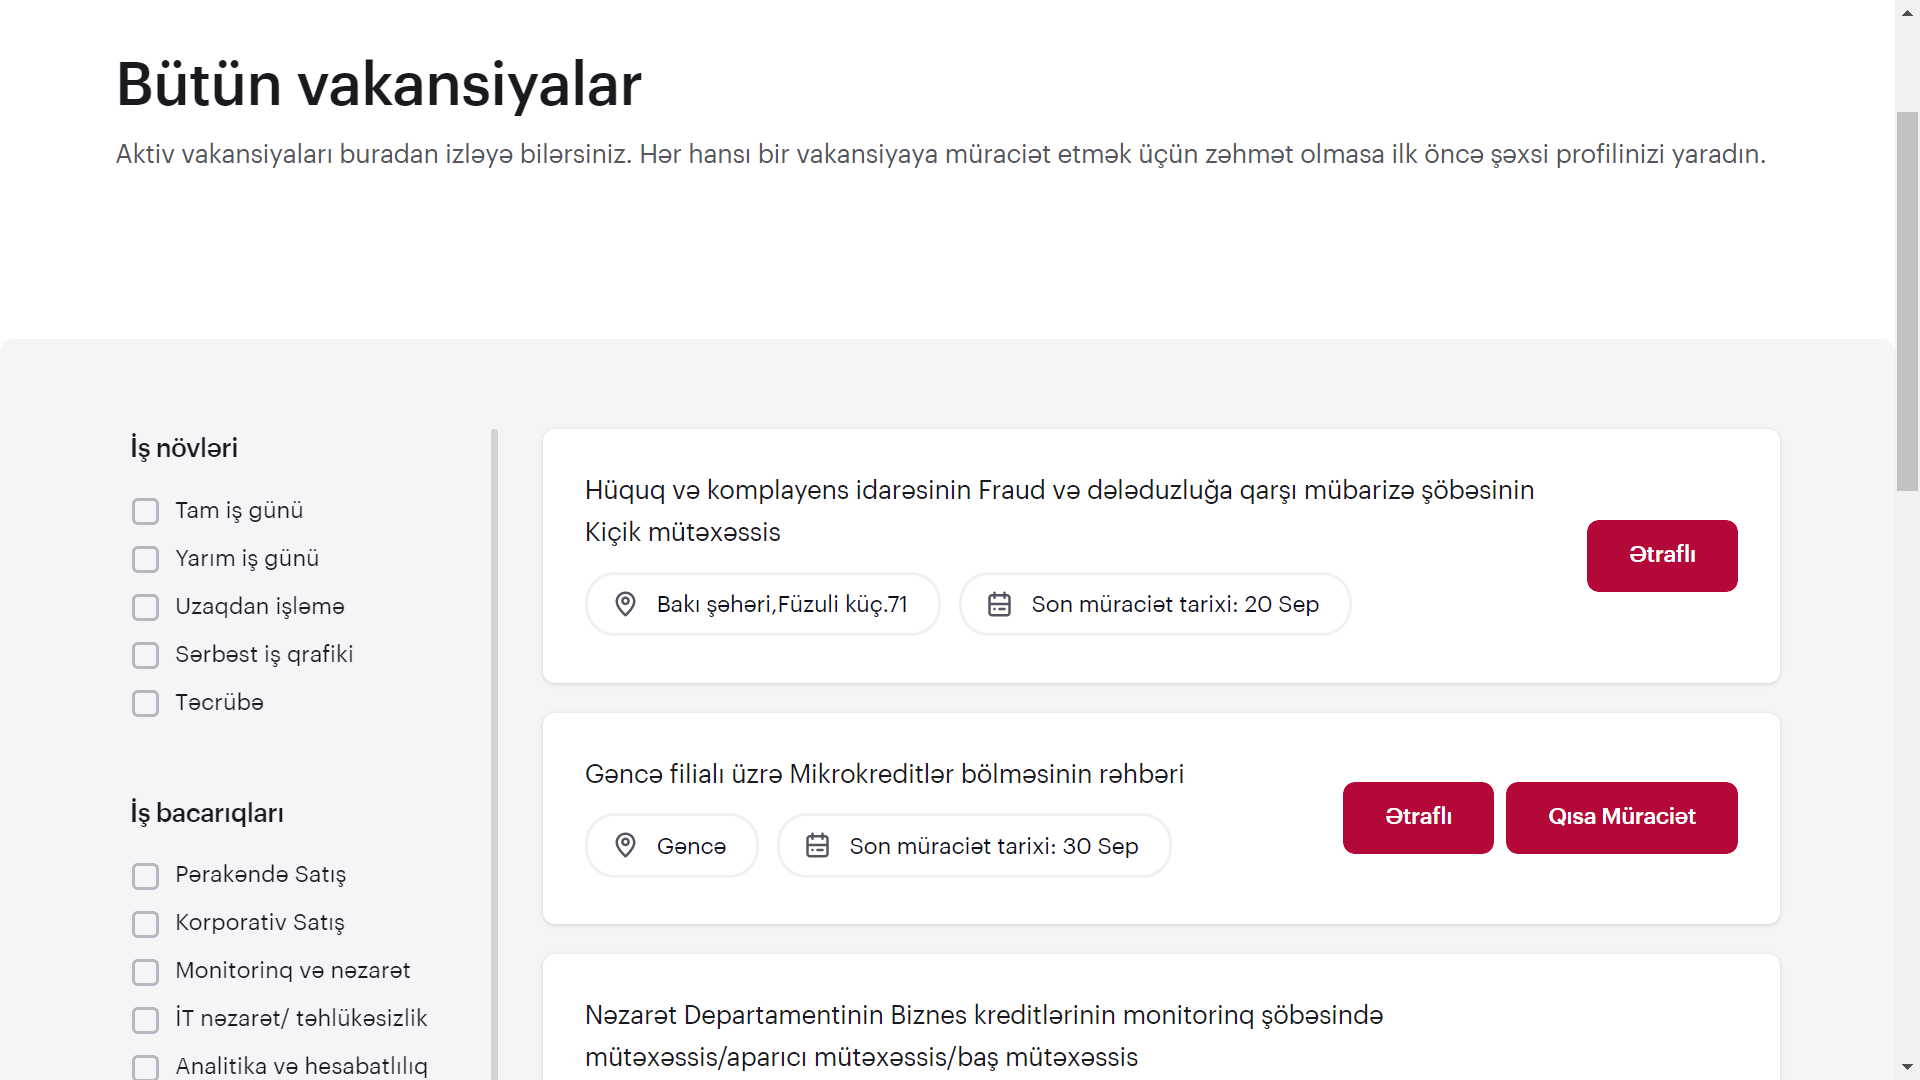Tick the Monitorinq və nəzarət checkbox

pos(146,972)
